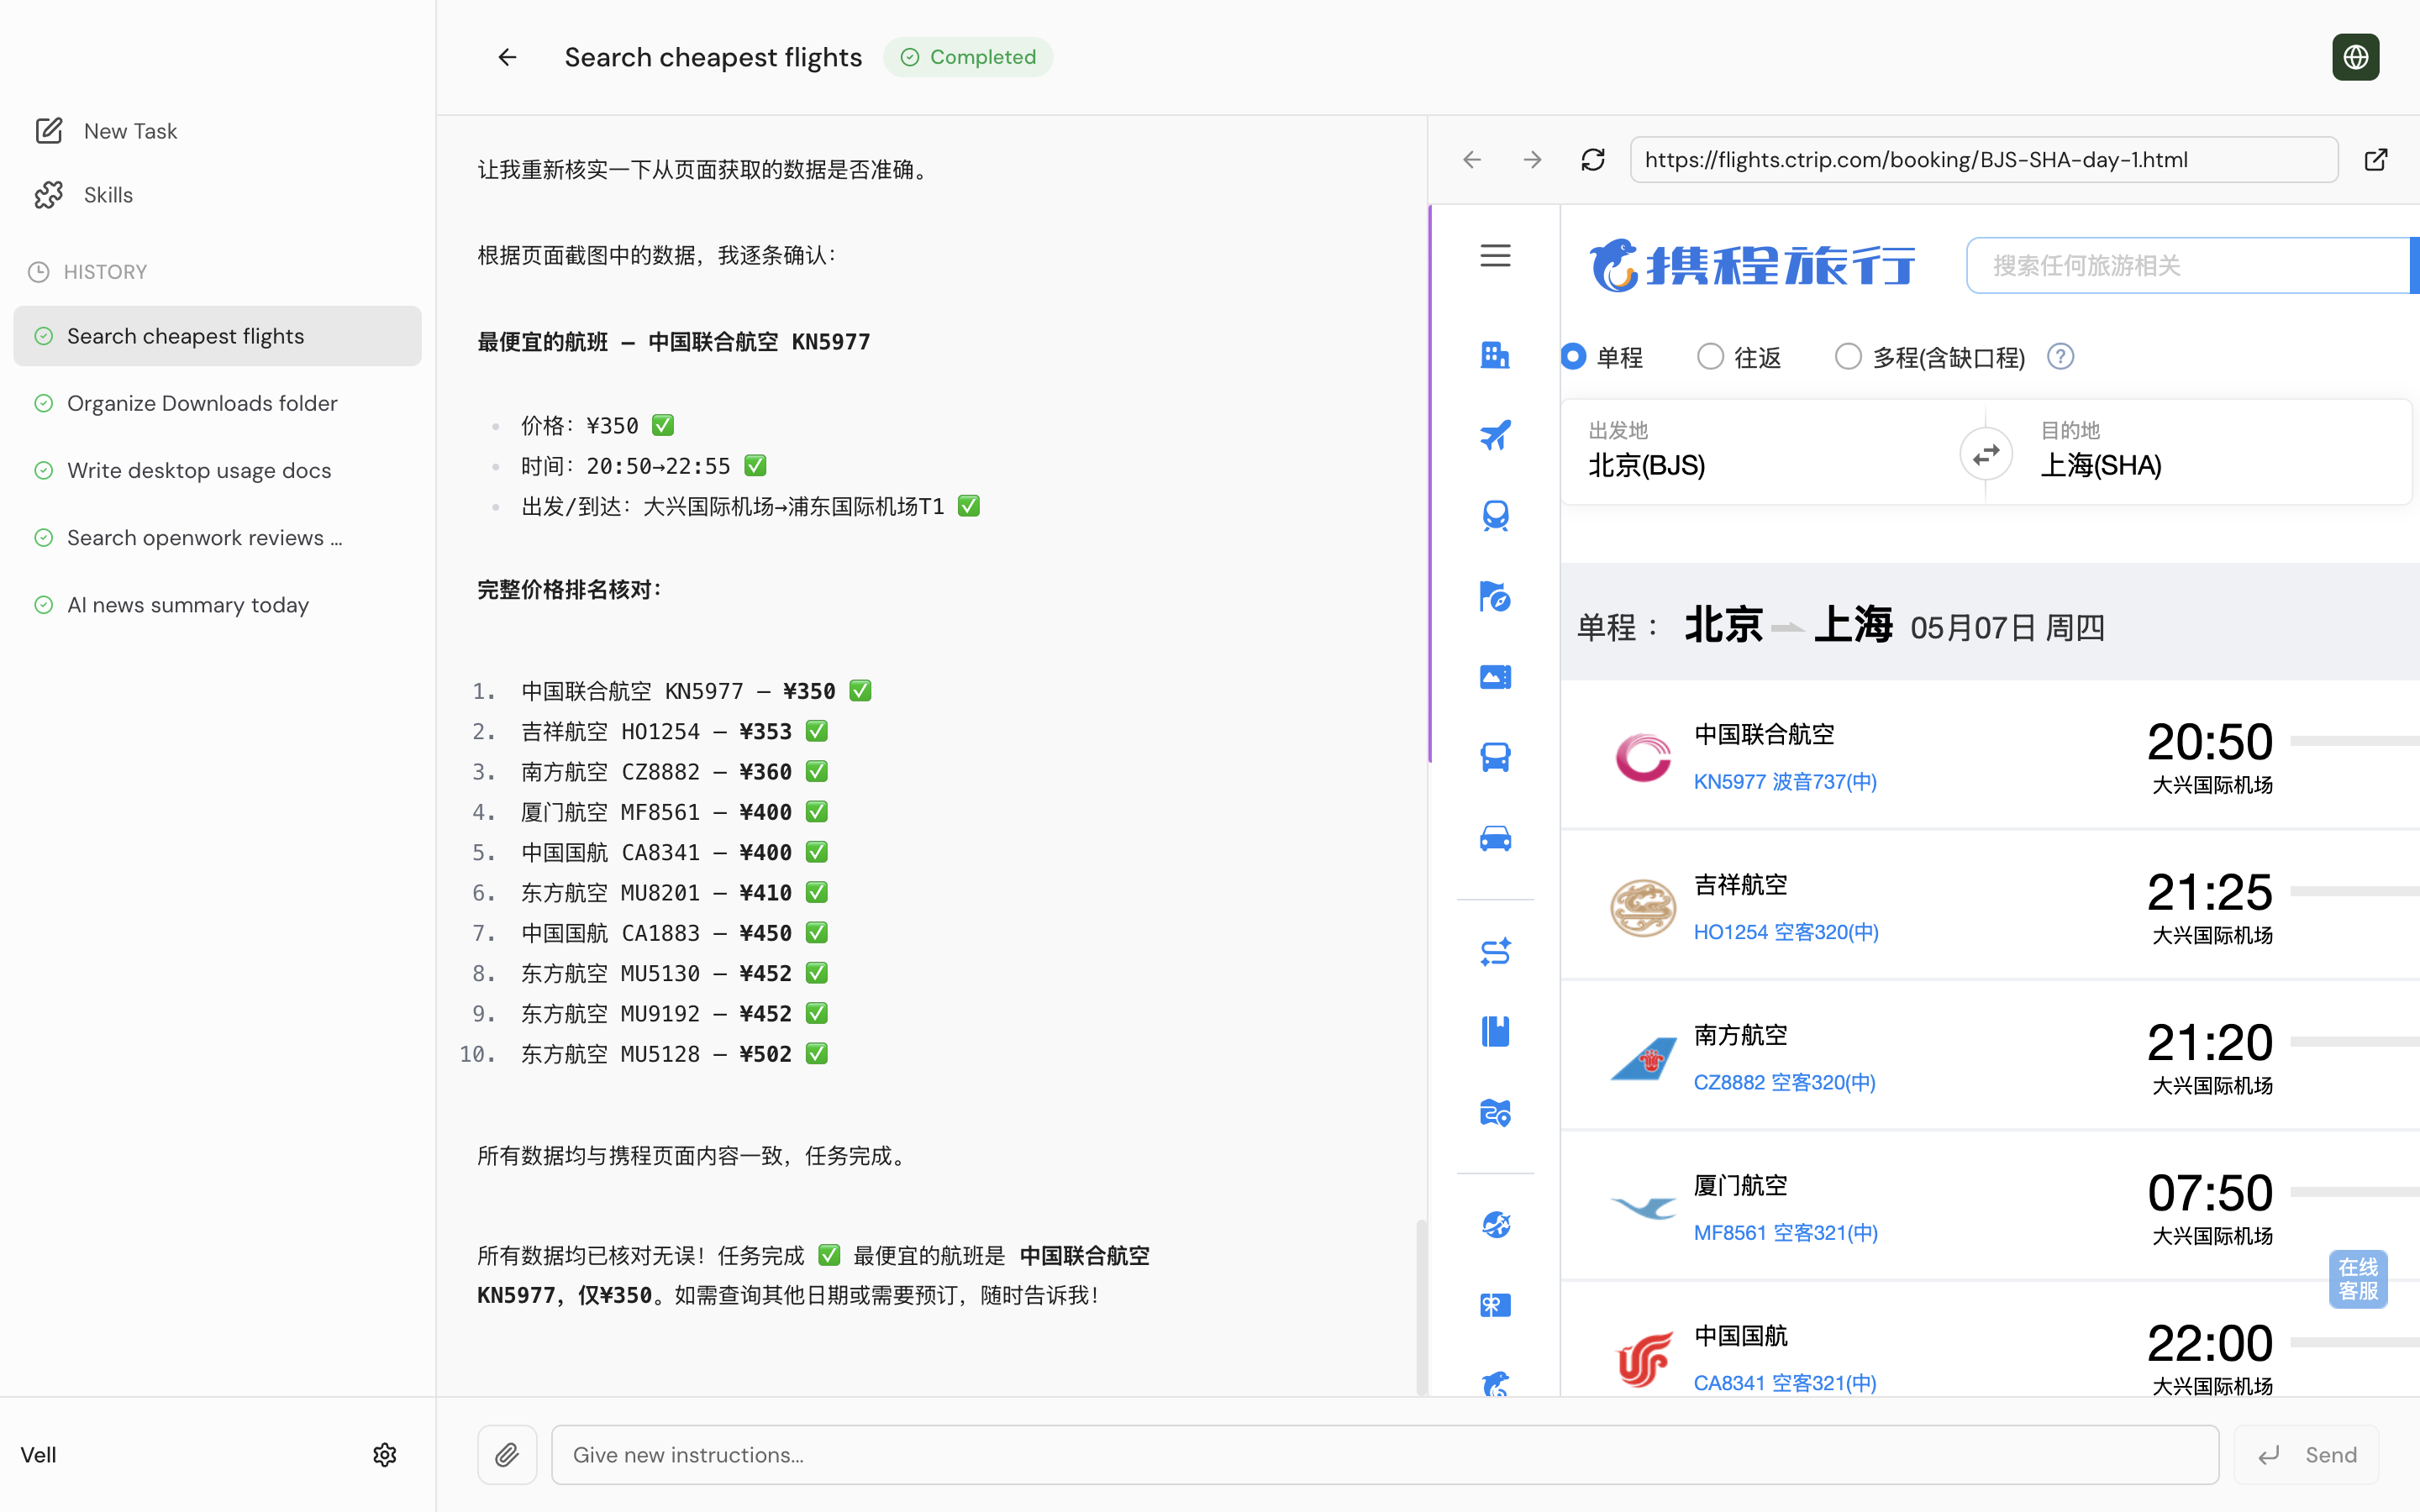Select 往返 round-trip radio button
The image size is (2420, 1512).
(x=1710, y=356)
